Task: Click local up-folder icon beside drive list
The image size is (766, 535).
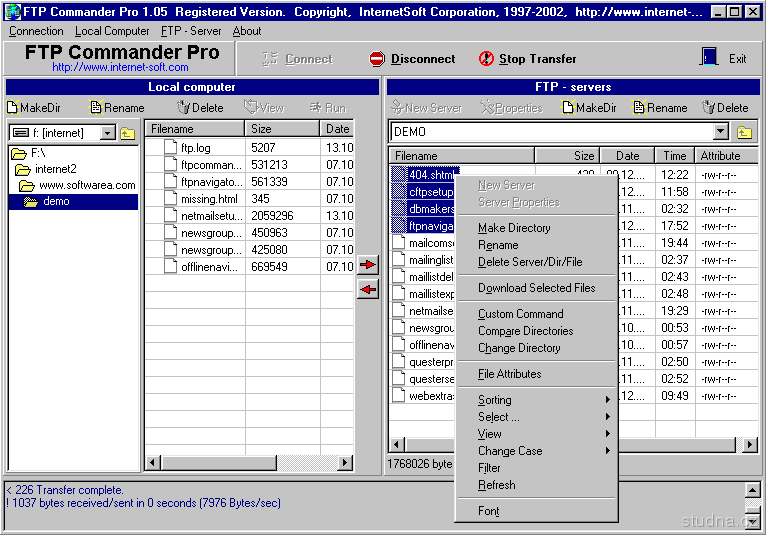Action: (128, 133)
